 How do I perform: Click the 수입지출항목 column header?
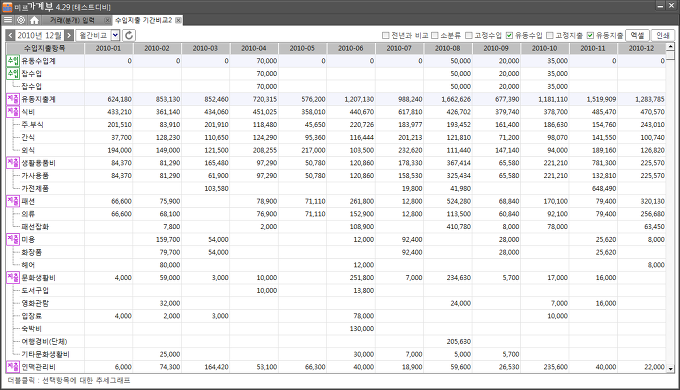(x=45, y=48)
